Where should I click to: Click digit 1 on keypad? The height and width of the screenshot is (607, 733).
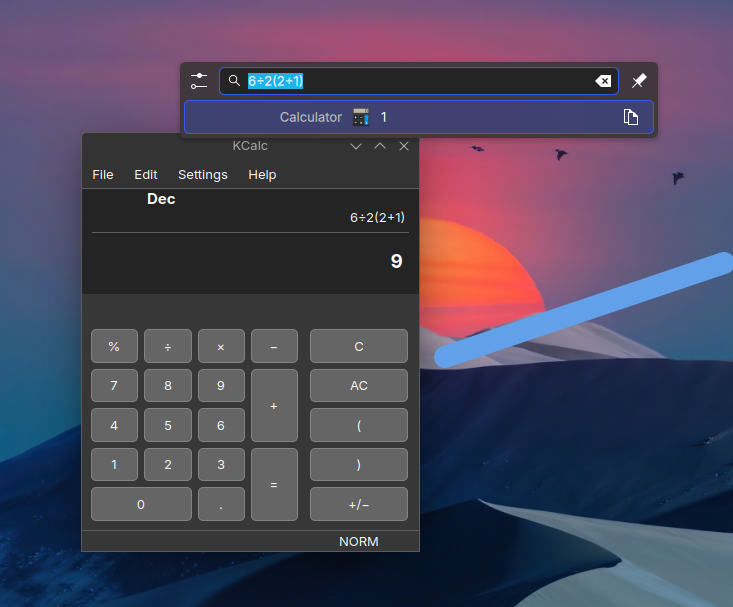[115, 464]
